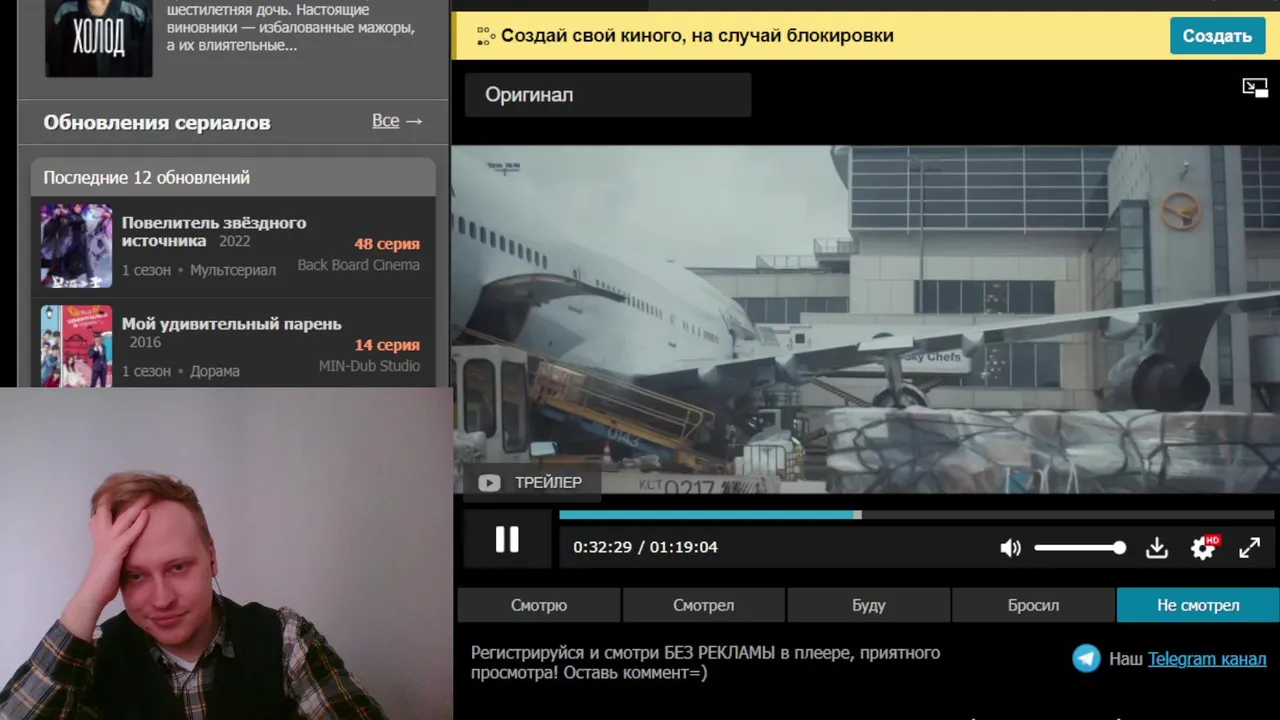Click the 48 серия label
Viewport: 1280px width, 720px height.
point(387,244)
